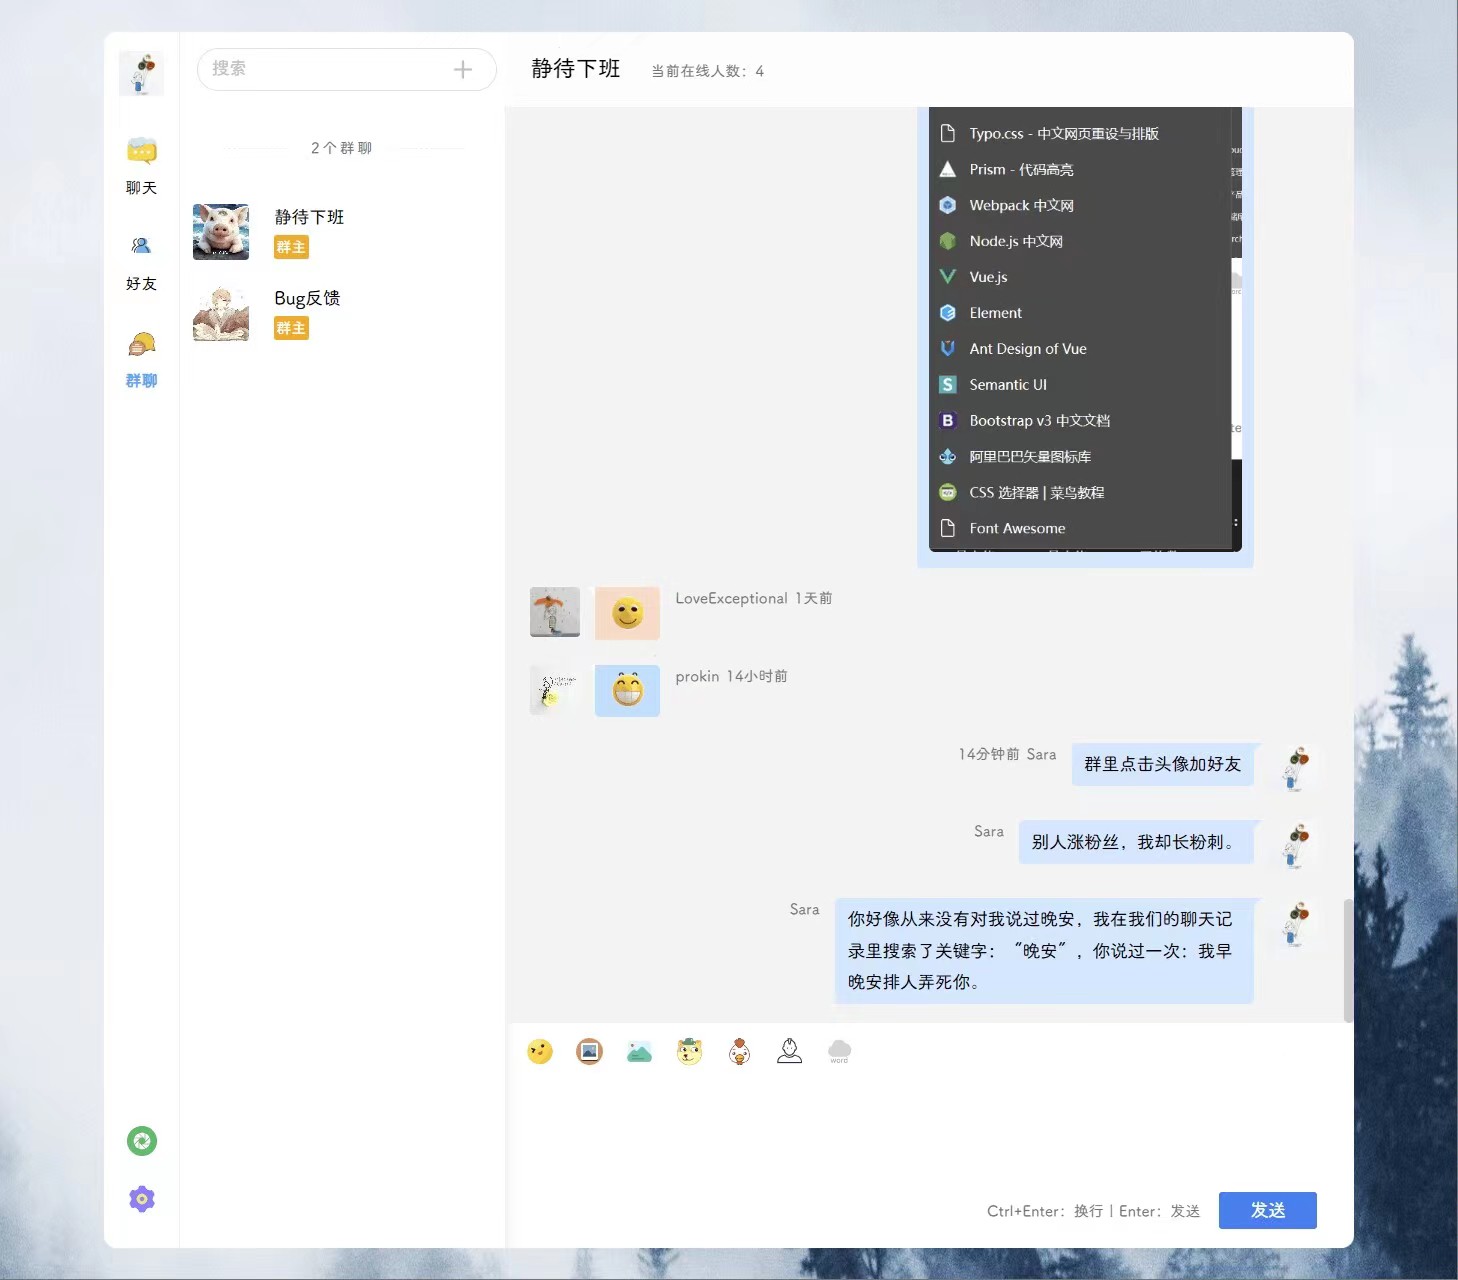1458x1280 pixels.
Task: Open the emoji picker
Action: [x=540, y=1051]
